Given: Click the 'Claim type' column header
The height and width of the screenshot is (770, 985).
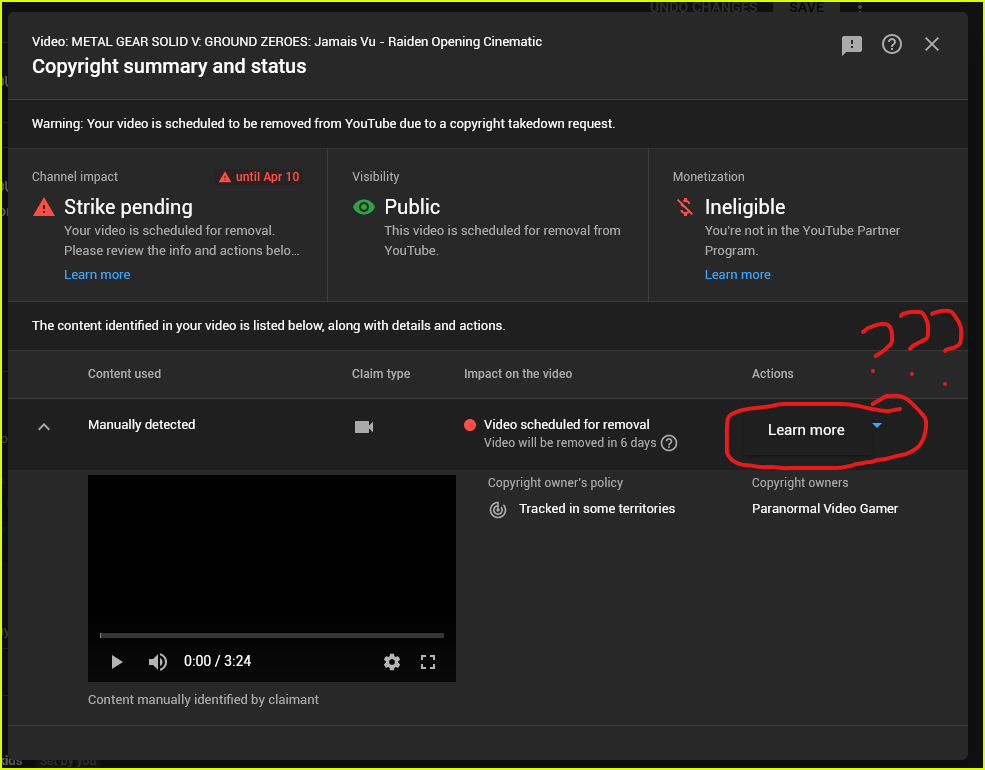Looking at the screenshot, I should click(x=381, y=374).
